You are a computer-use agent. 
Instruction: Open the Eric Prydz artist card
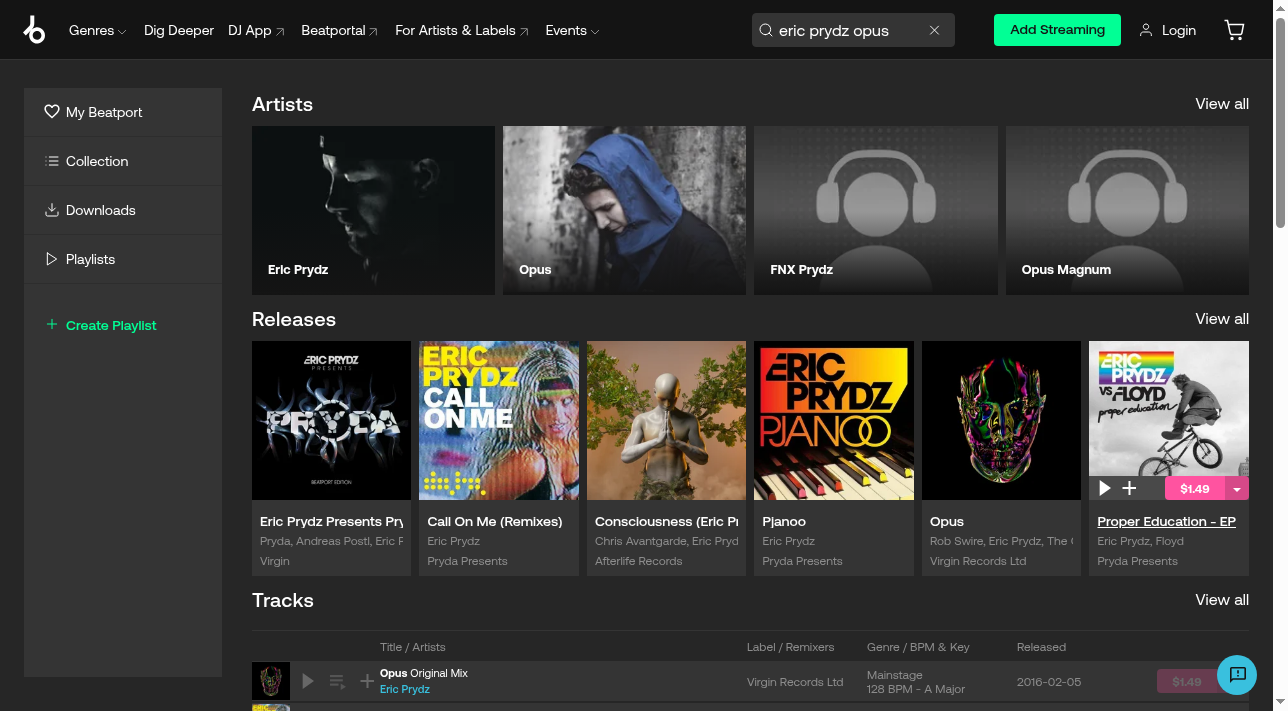373,210
